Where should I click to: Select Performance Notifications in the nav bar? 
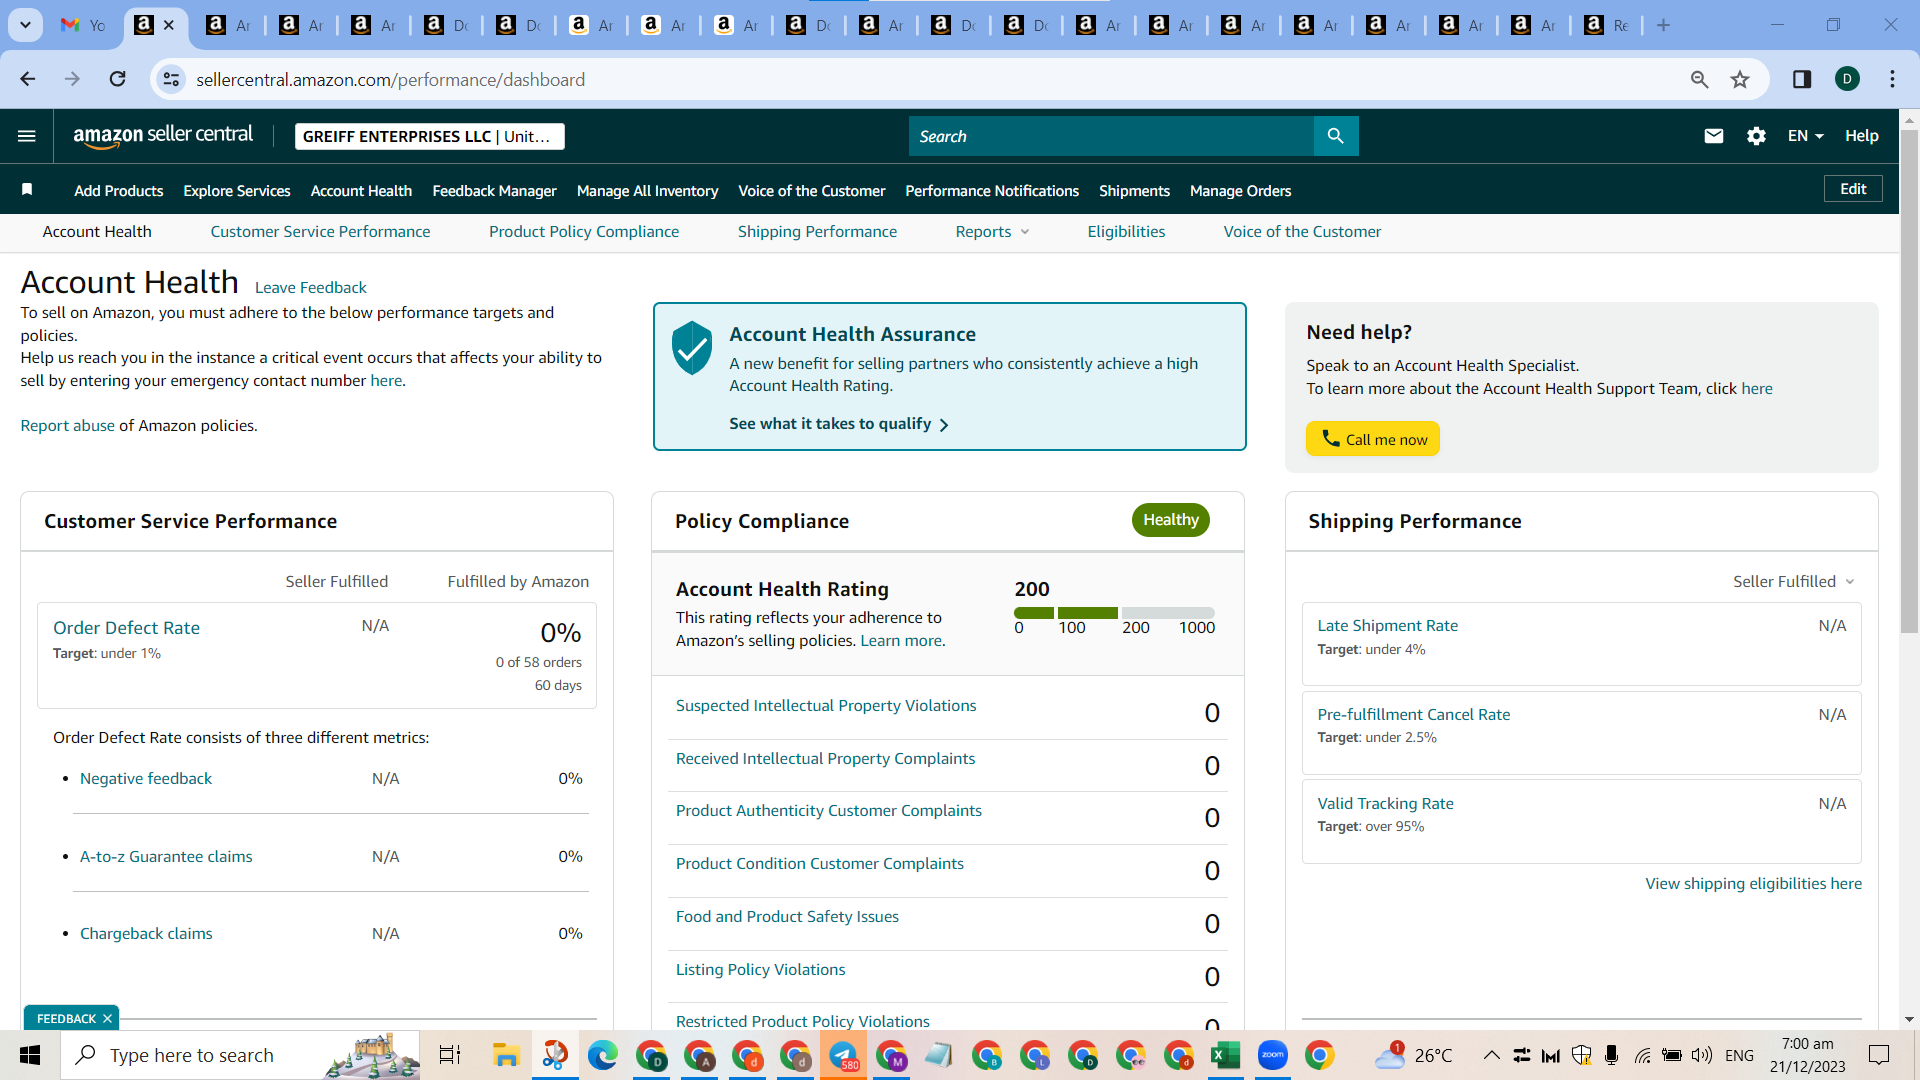(992, 191)
